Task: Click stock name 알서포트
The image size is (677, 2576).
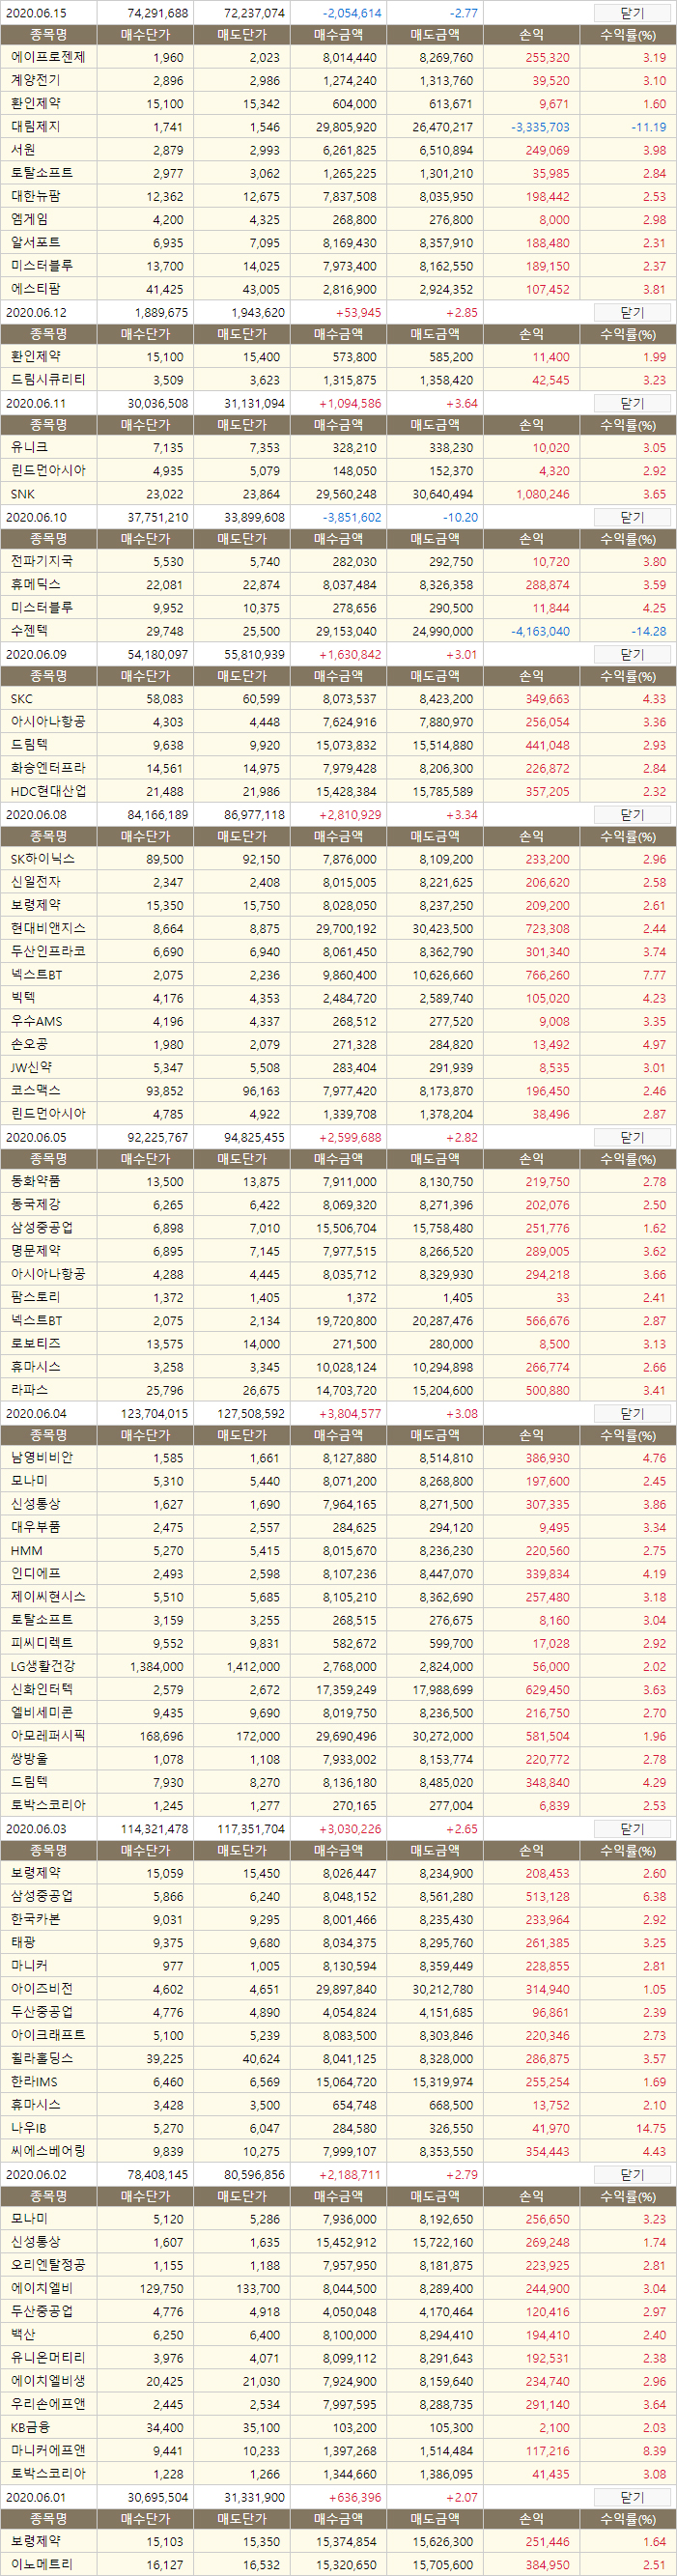Action: click(35, 242)
